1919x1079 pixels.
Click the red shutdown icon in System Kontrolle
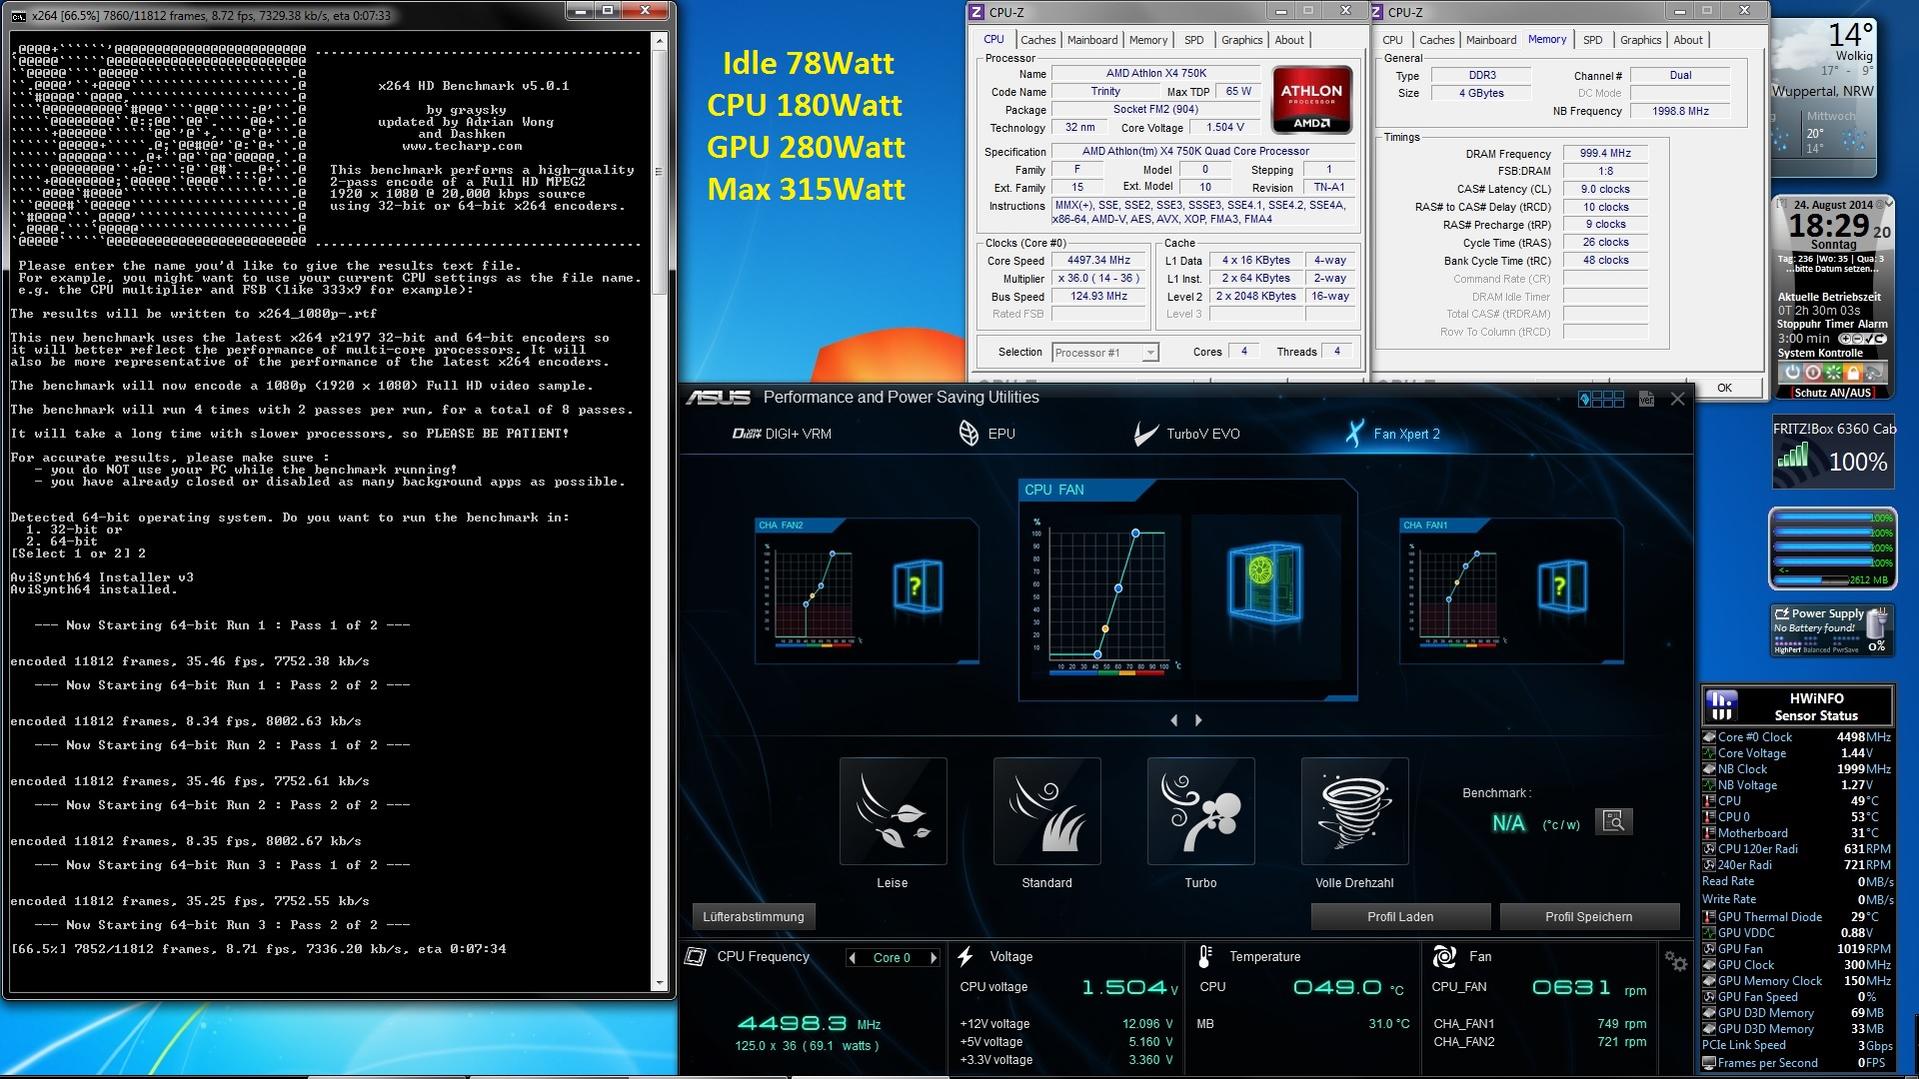1812,372
